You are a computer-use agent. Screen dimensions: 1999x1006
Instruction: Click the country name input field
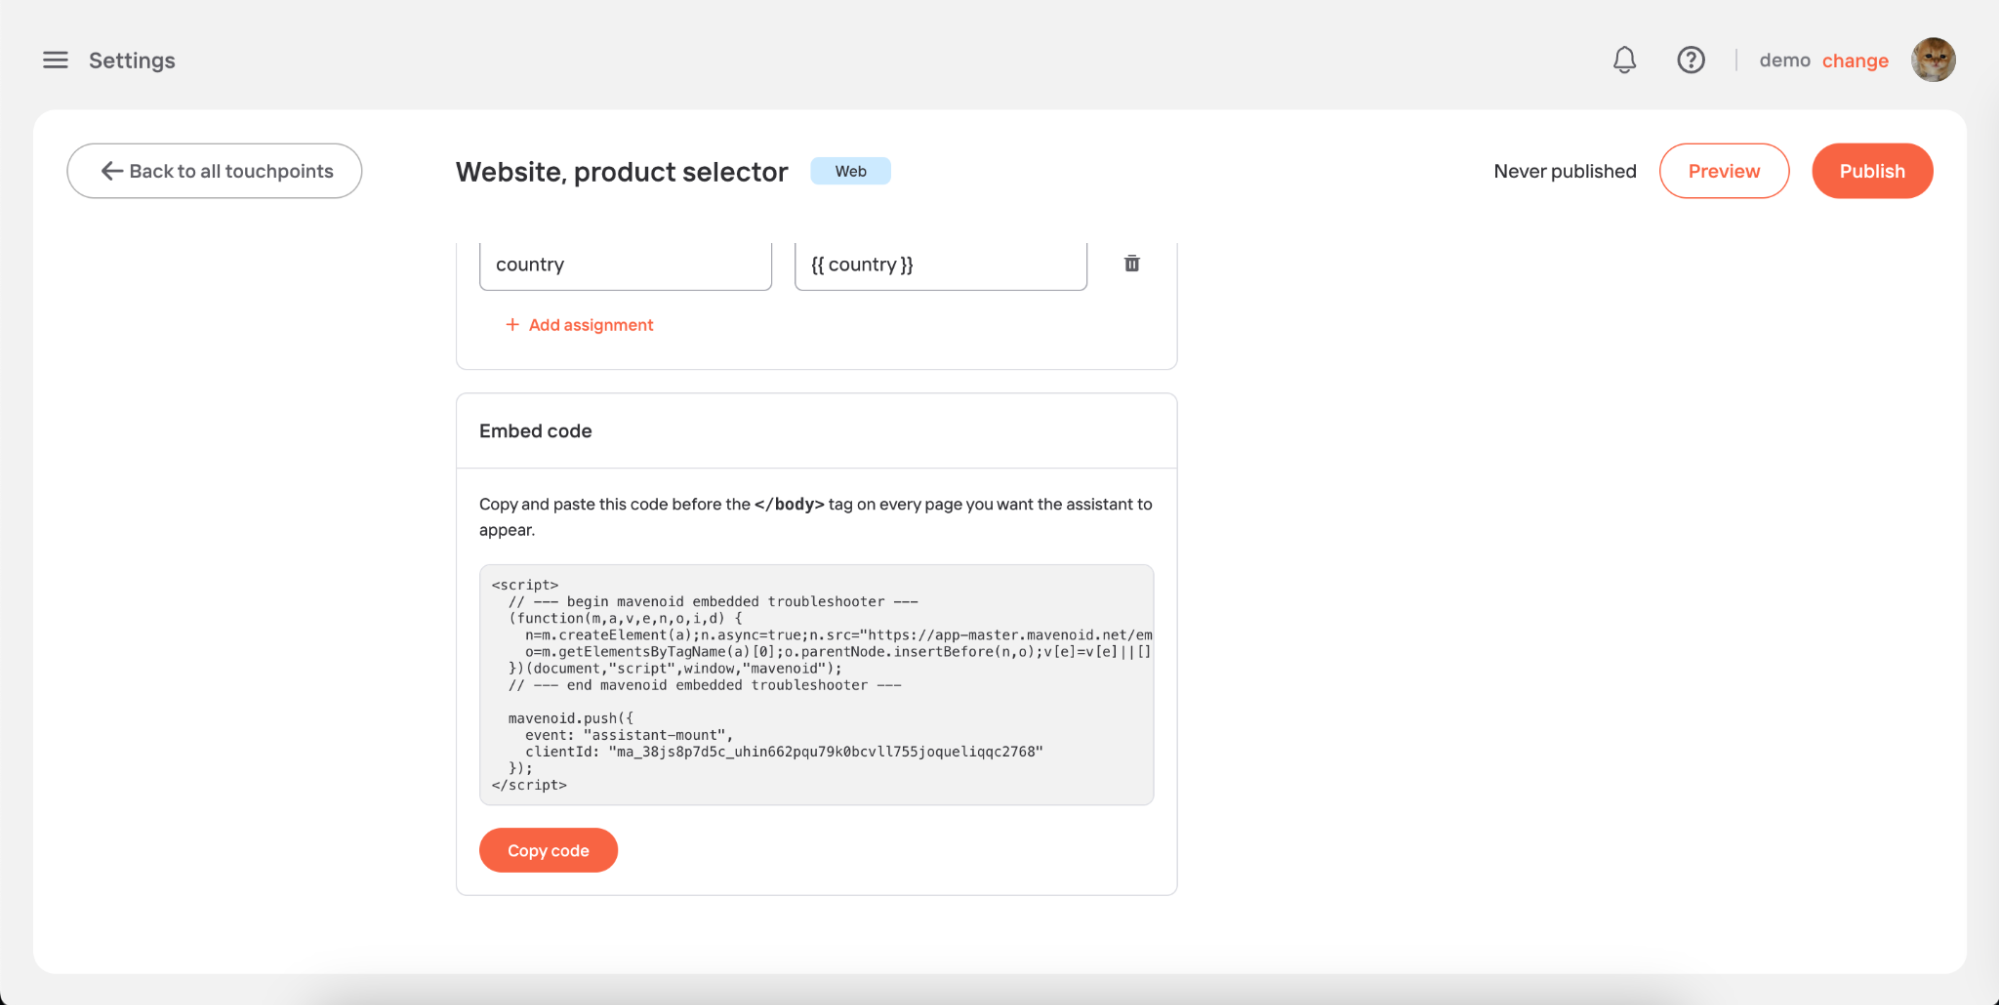626,265
